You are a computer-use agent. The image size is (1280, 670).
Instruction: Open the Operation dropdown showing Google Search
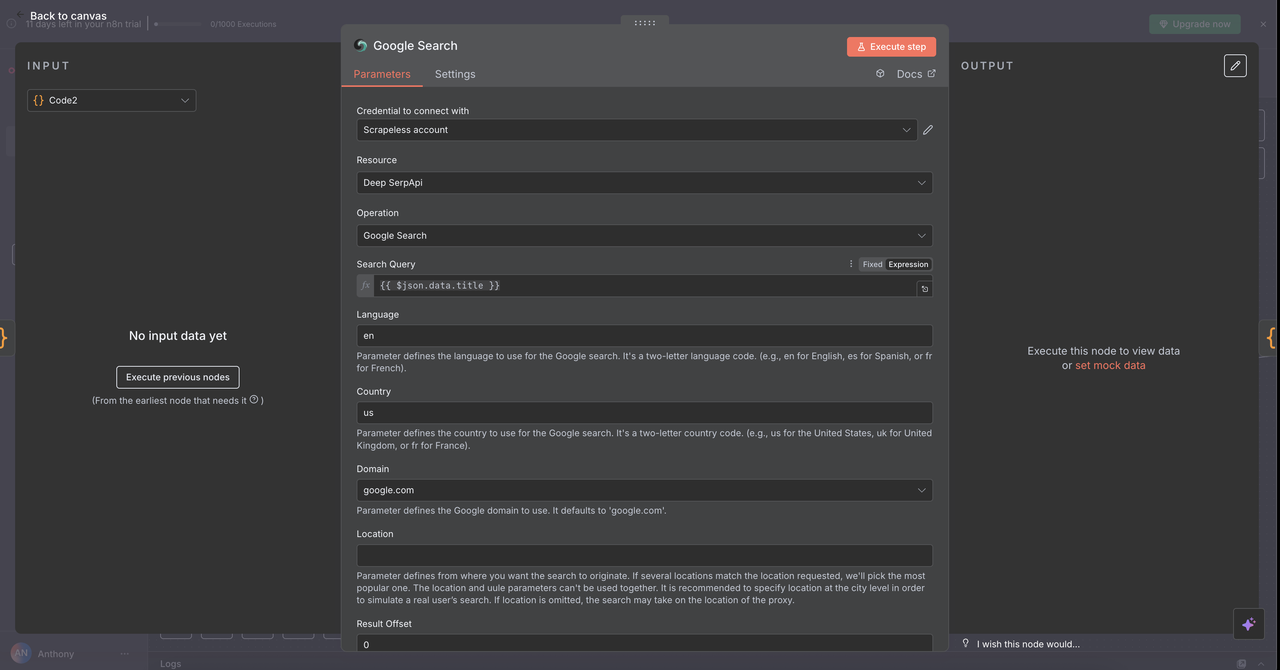[645, 236]
